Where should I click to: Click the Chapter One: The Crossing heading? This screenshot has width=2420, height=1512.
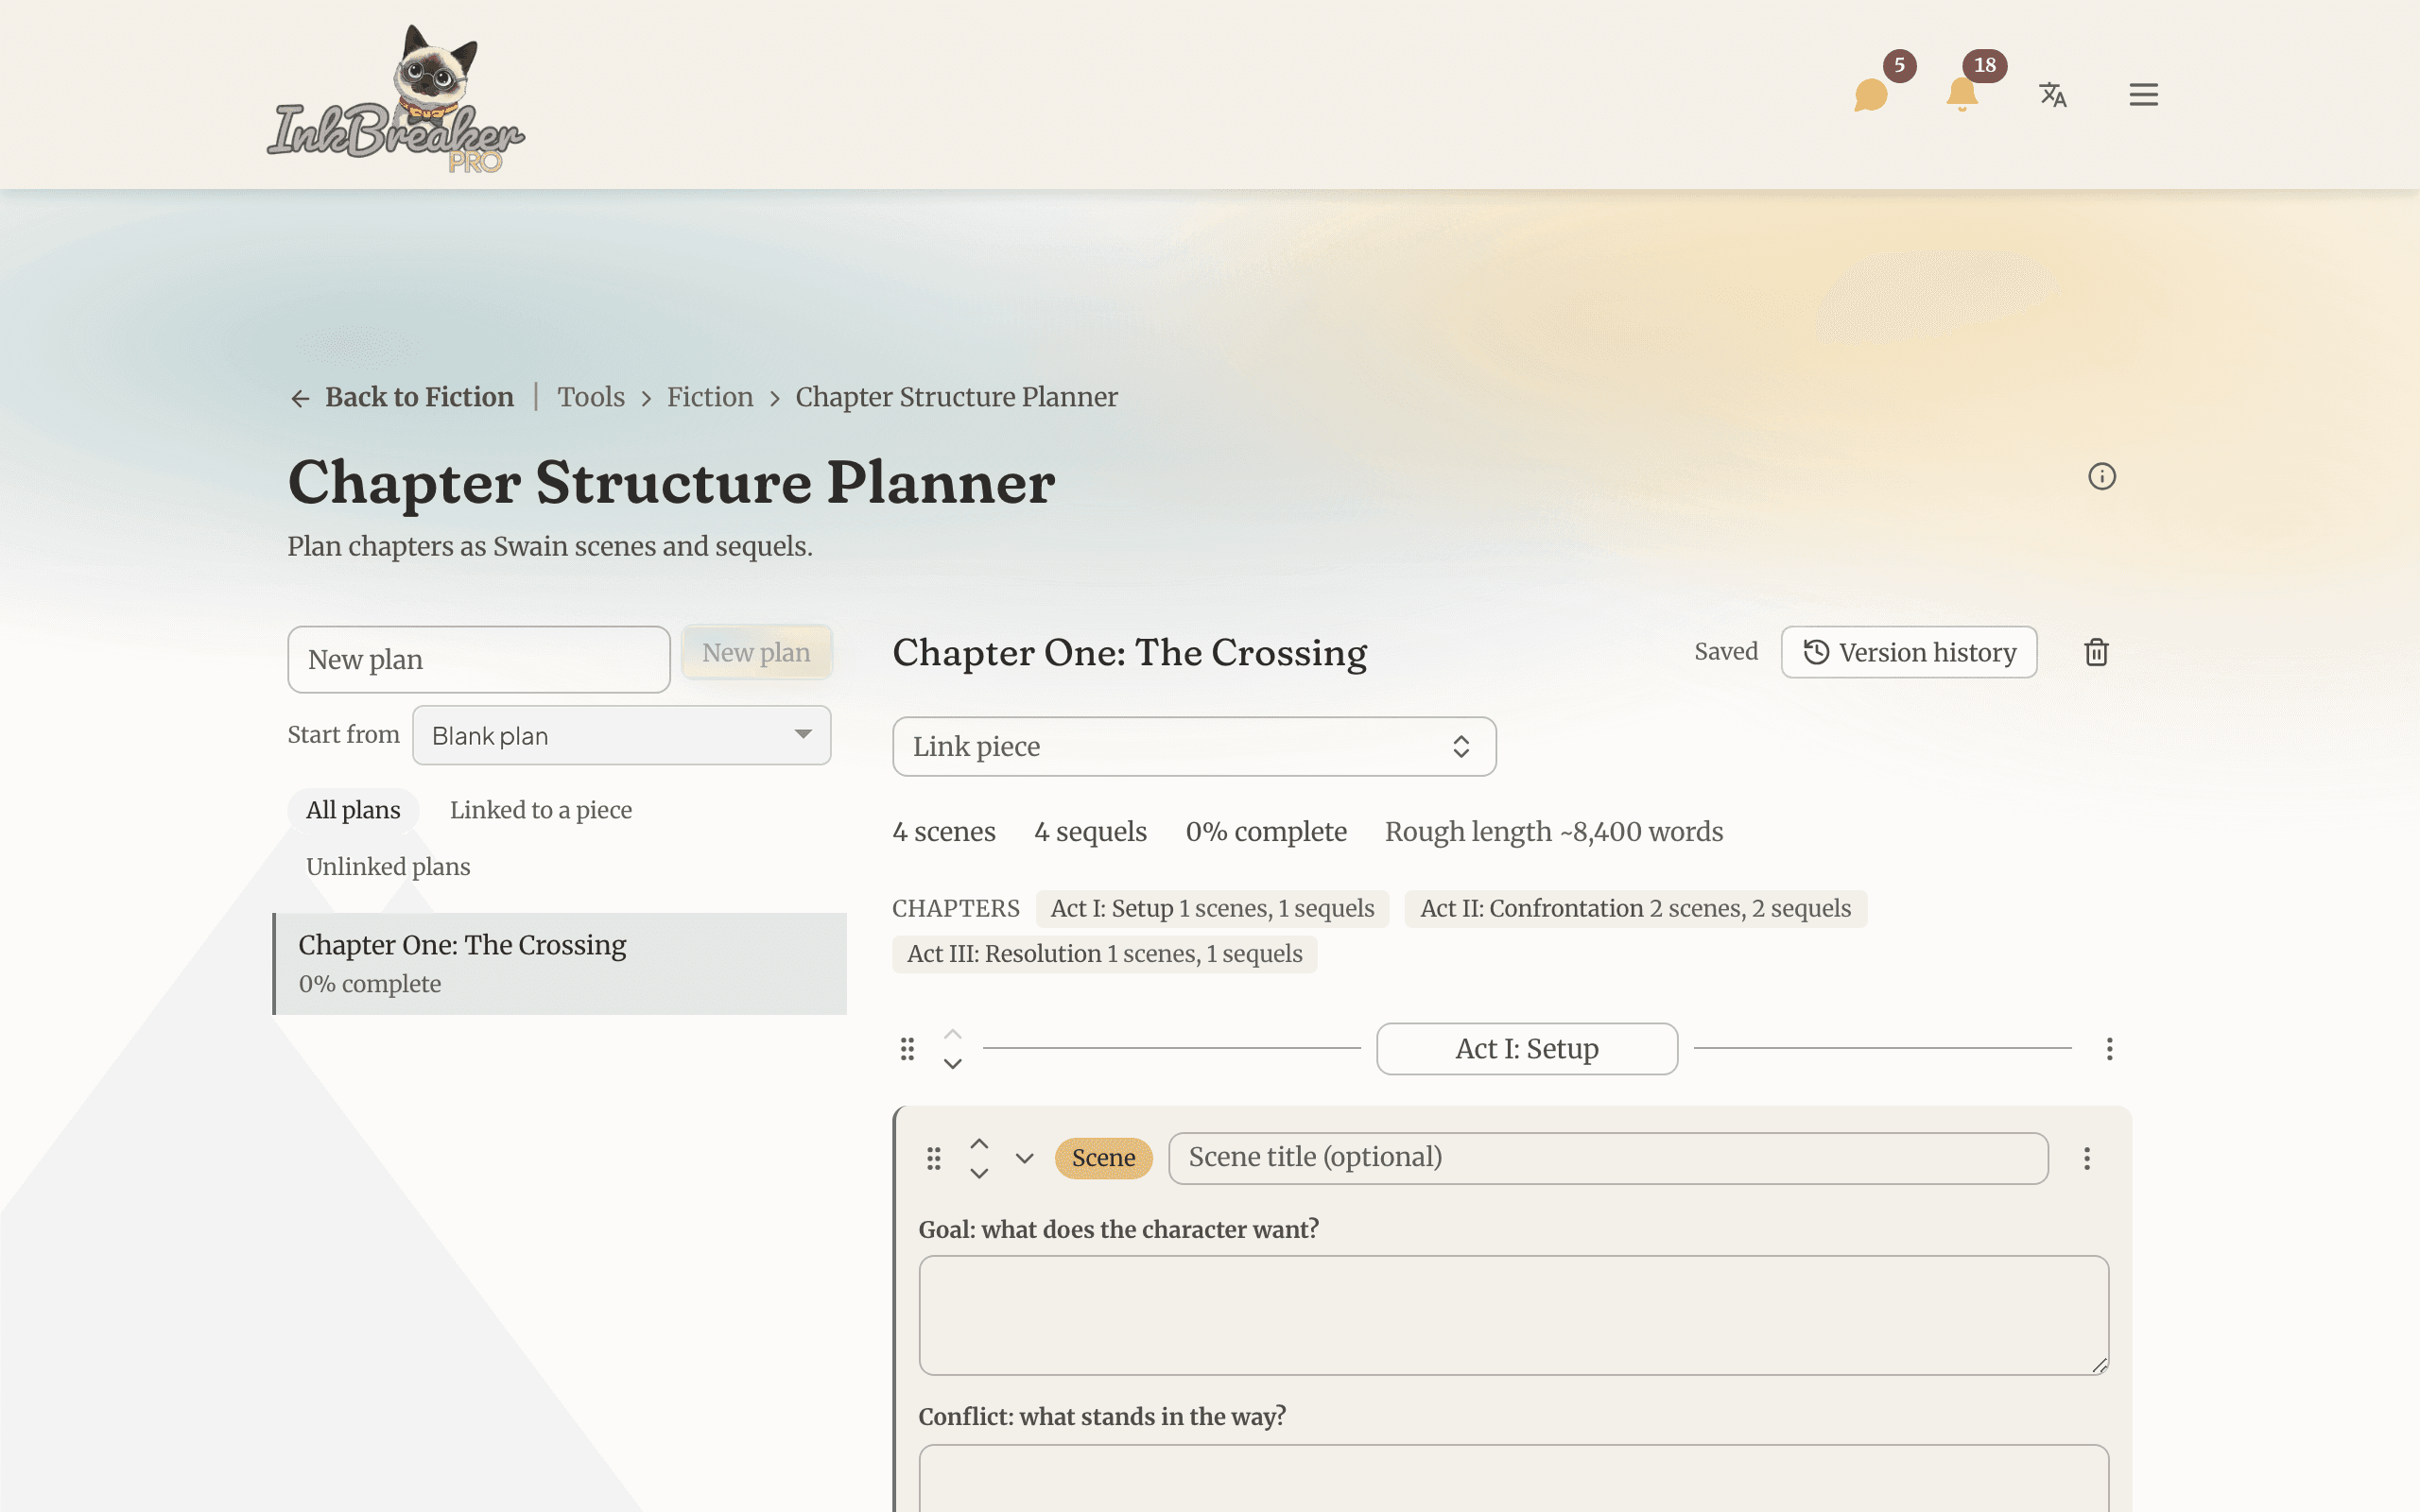(1129, 653)
